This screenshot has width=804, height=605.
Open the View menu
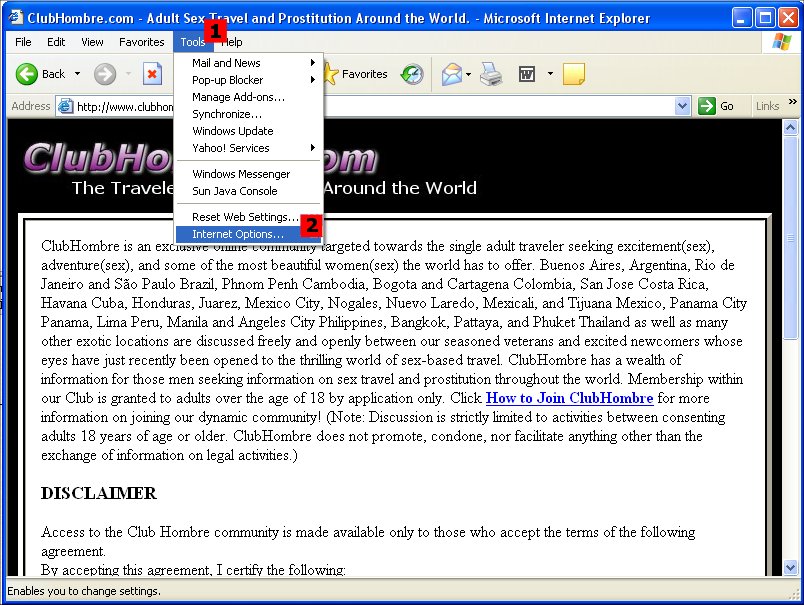(92, 42)
